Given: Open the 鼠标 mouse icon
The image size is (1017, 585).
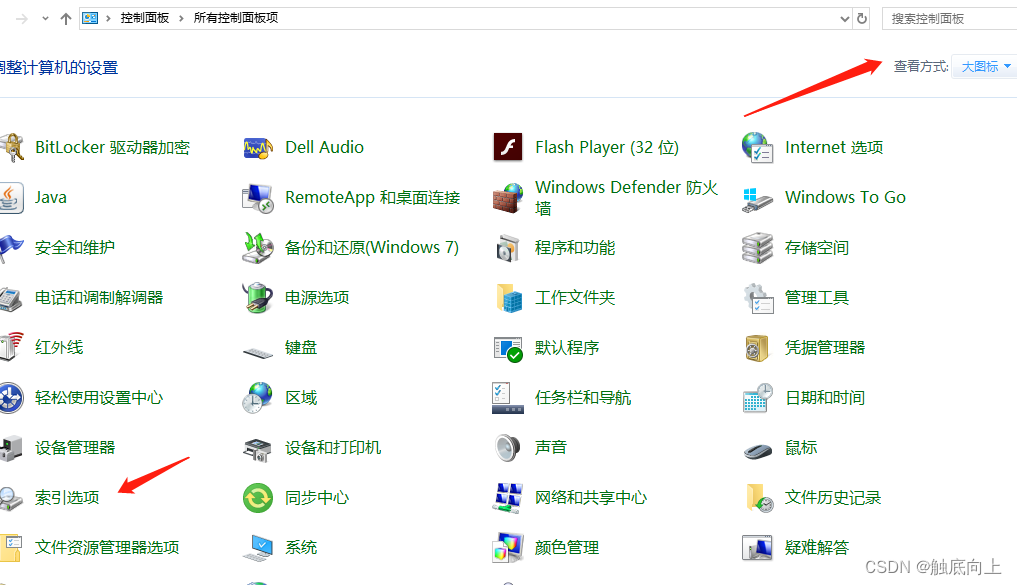Looking at the screenshot, I should (758, 449).
